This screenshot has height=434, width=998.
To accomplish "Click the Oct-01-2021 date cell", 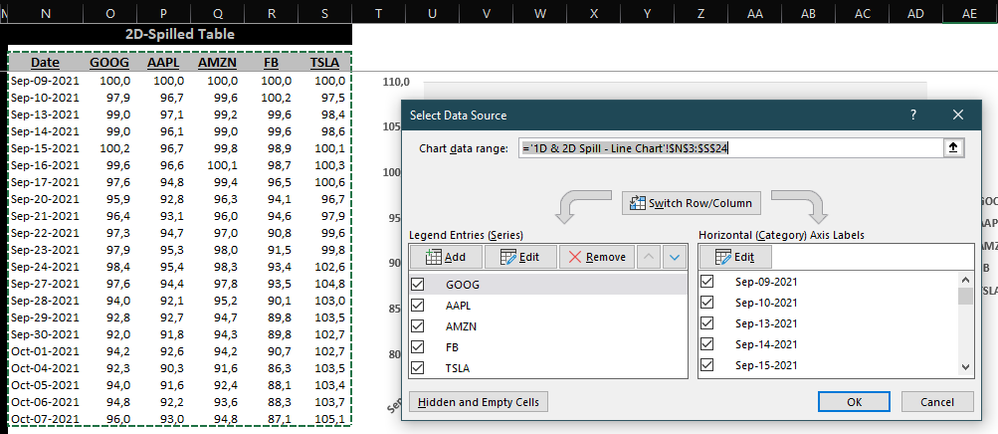I will 45,351.
